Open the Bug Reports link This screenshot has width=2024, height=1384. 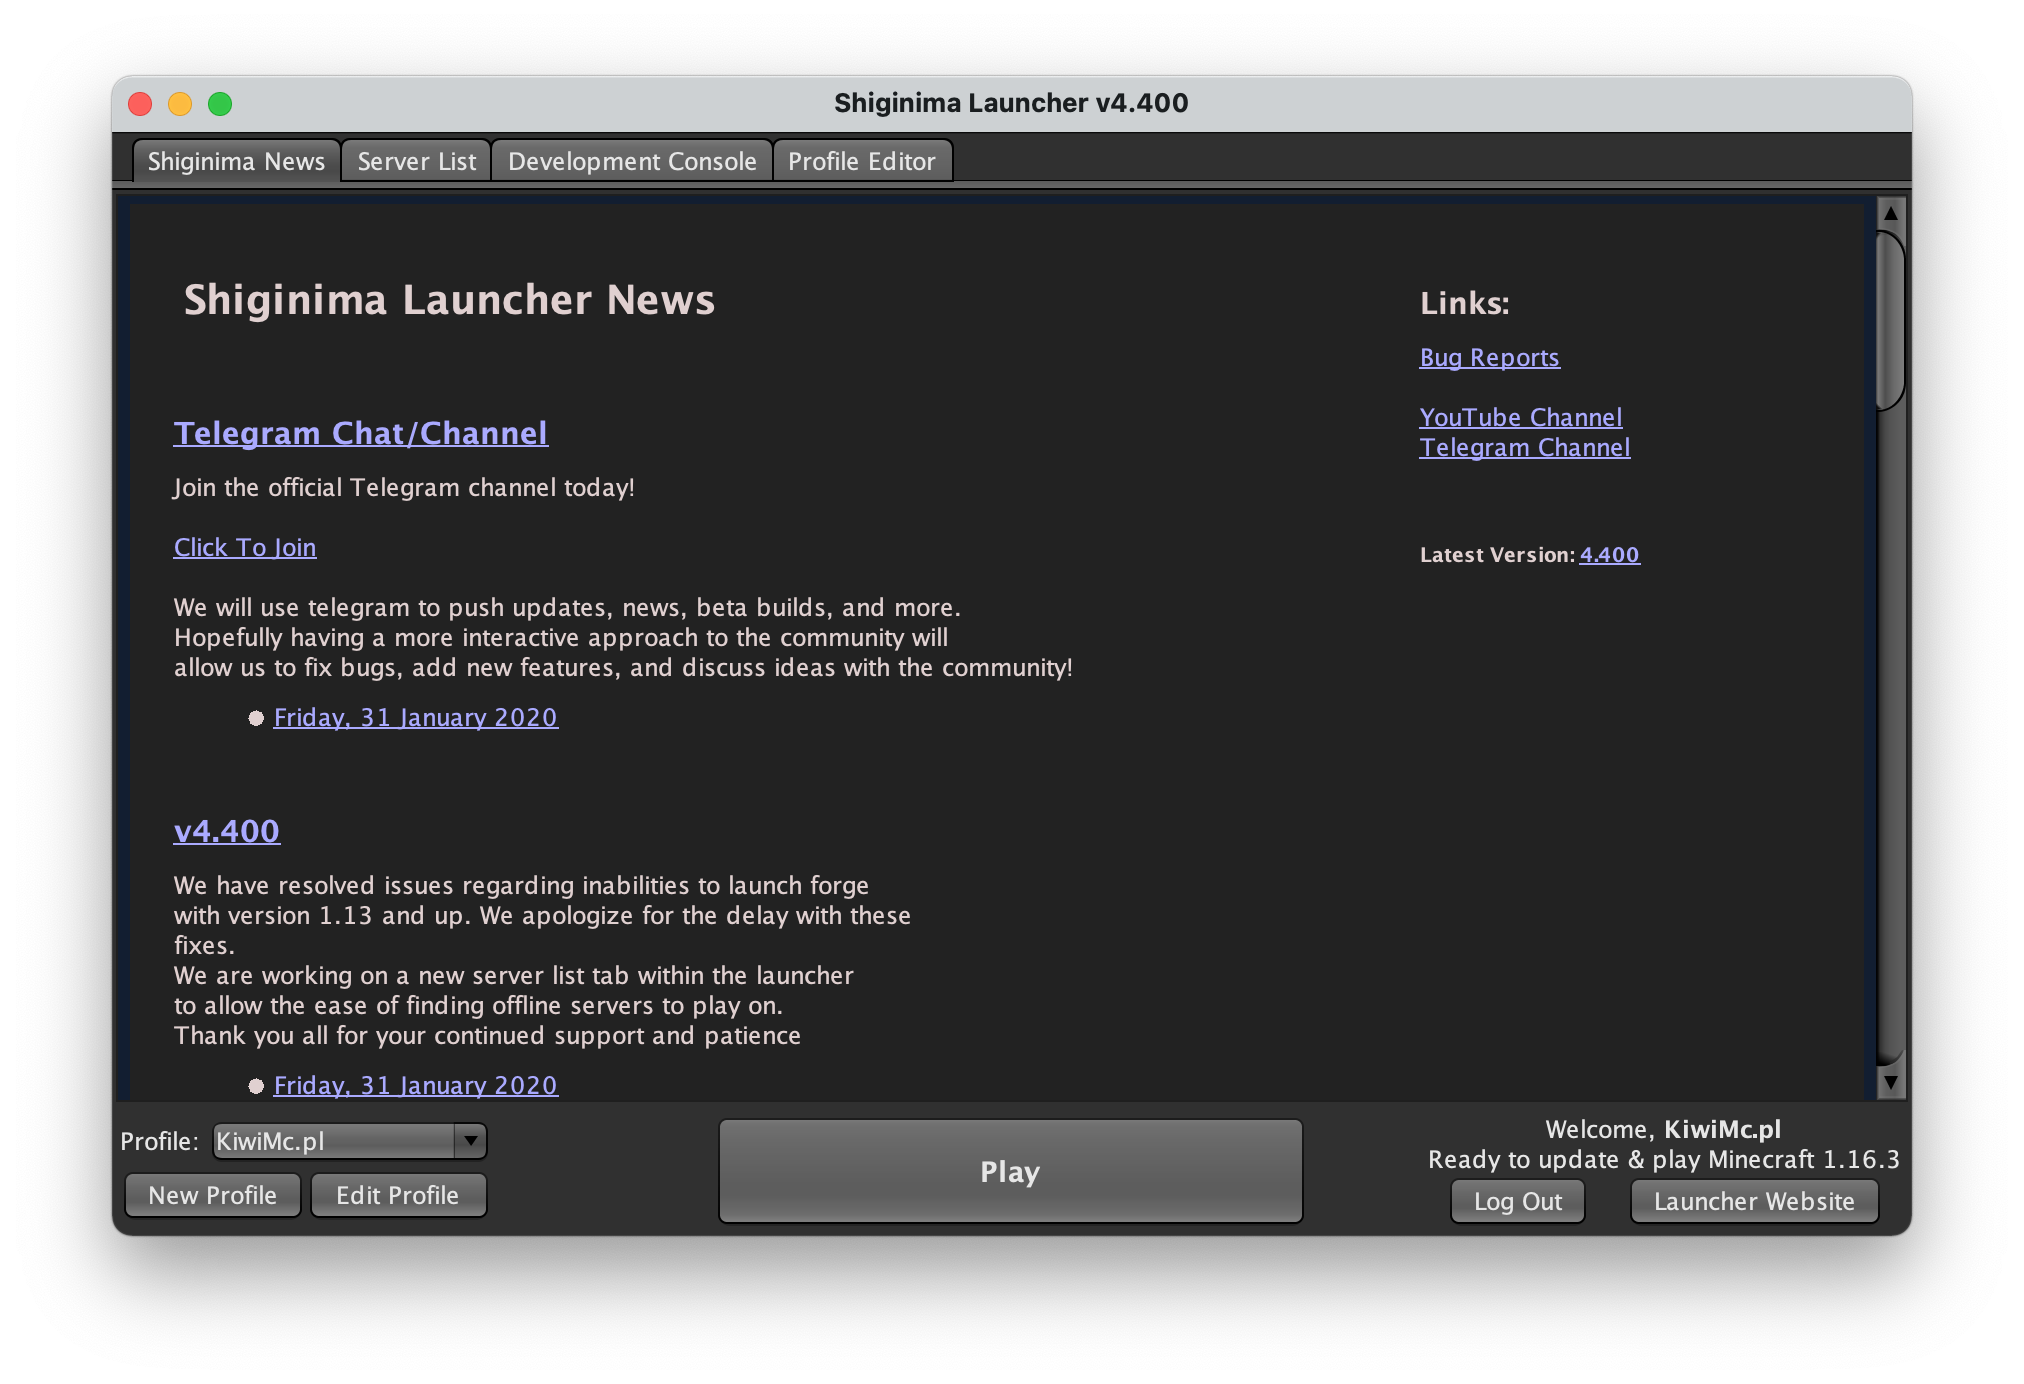[x=1489, y=358]
